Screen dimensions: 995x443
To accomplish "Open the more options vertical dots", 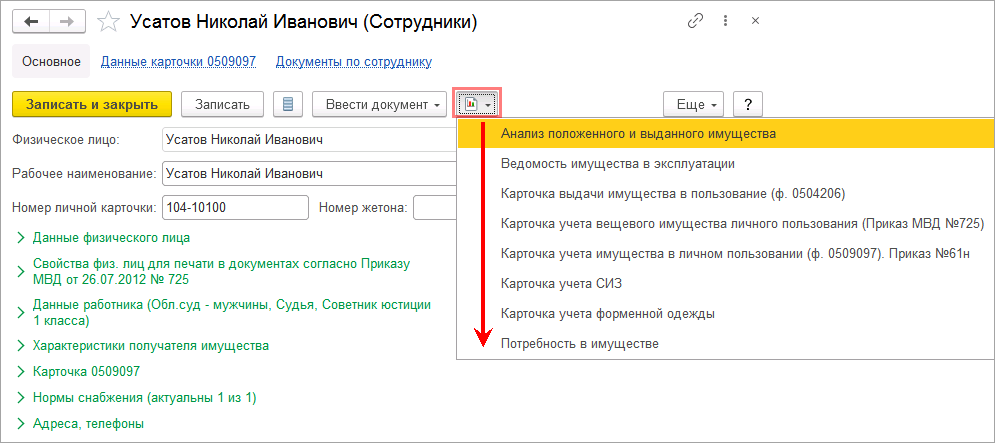I will tap(725, 21).
